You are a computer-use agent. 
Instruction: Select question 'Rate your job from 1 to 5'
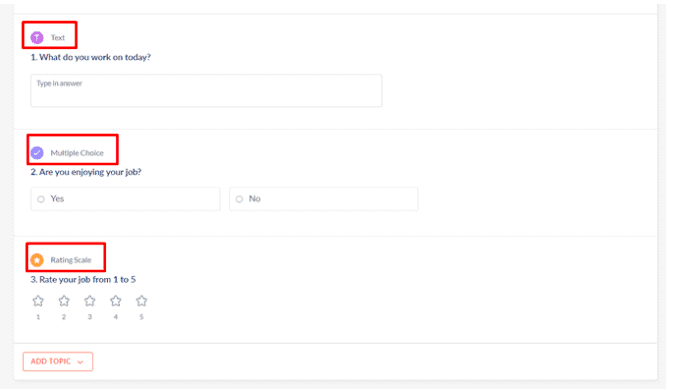point(83,280)
